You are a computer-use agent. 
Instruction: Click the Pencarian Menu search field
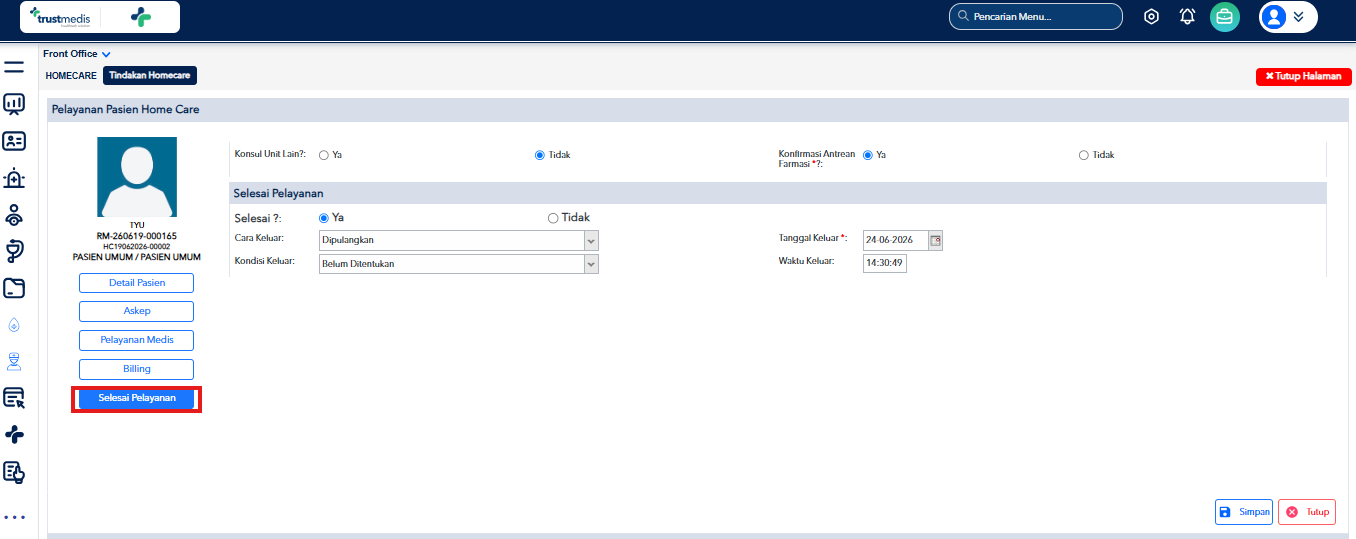[1036, 17]
